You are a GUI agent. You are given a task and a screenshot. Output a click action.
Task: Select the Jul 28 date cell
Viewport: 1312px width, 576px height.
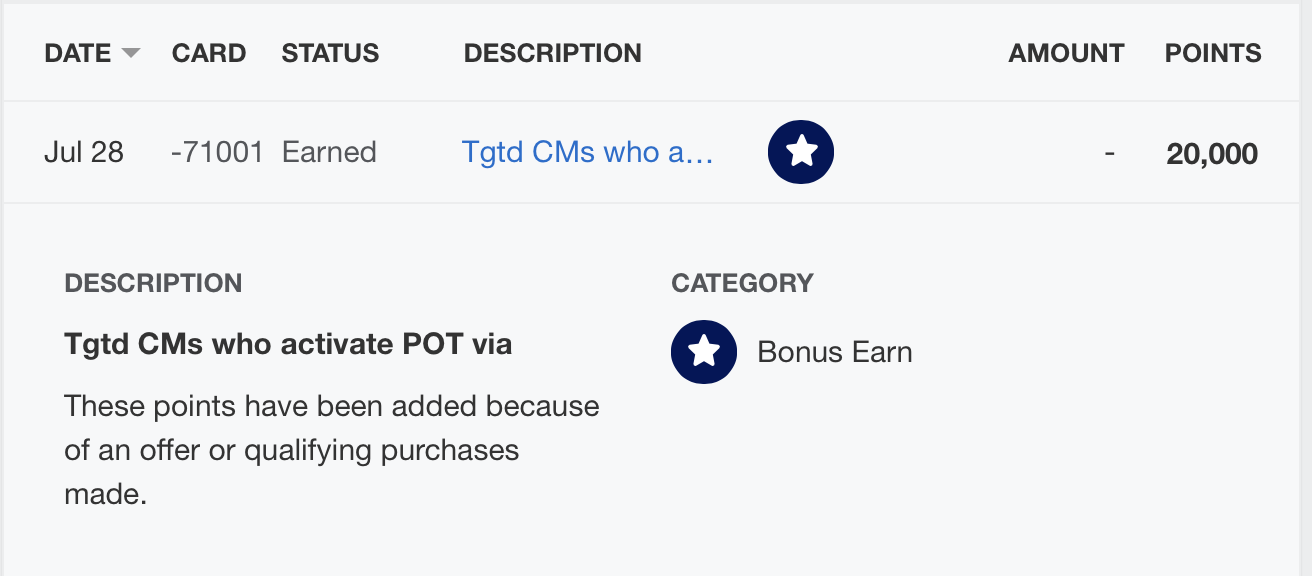click(x=84, y=153)
